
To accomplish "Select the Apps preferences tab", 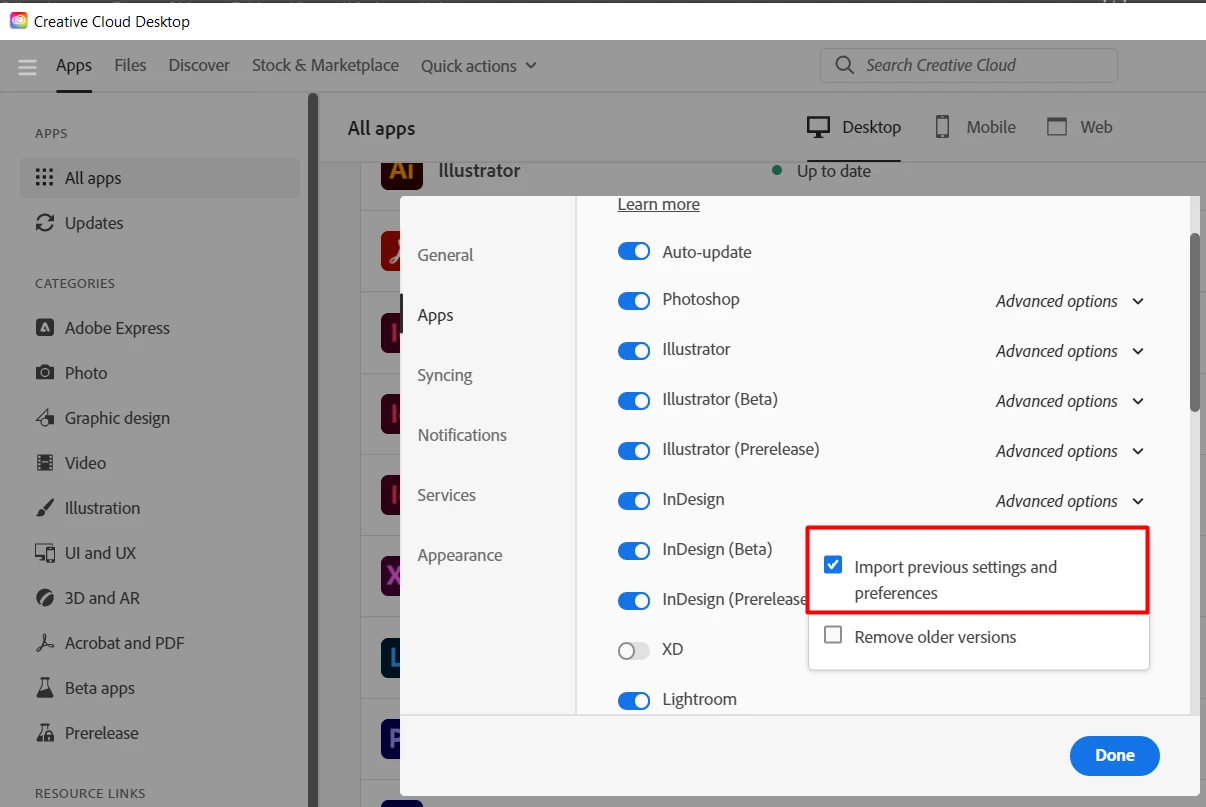I will click(435, 315).
